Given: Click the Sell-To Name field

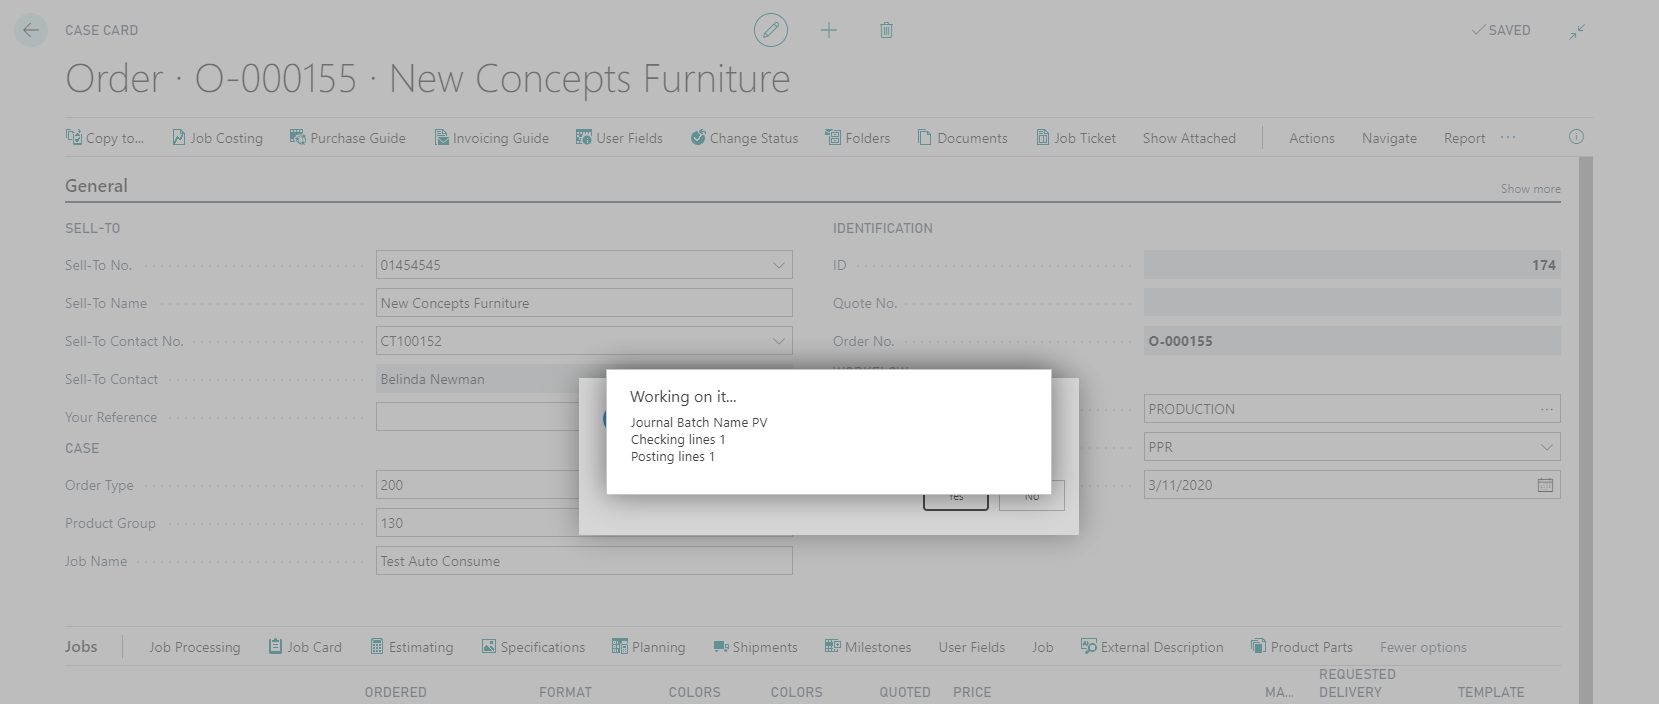Looking at the screenshot, I should tap(584, 303).
